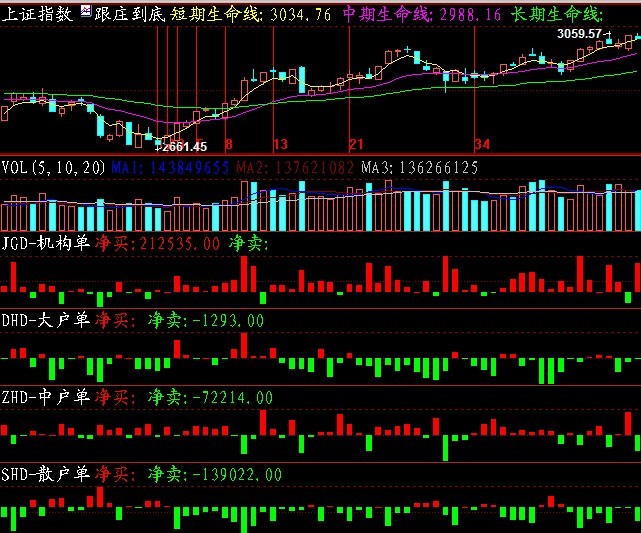641x533 pixels.
Task: Select the ZHD-中户单 indicator panel title
Action: click(46, 397)
